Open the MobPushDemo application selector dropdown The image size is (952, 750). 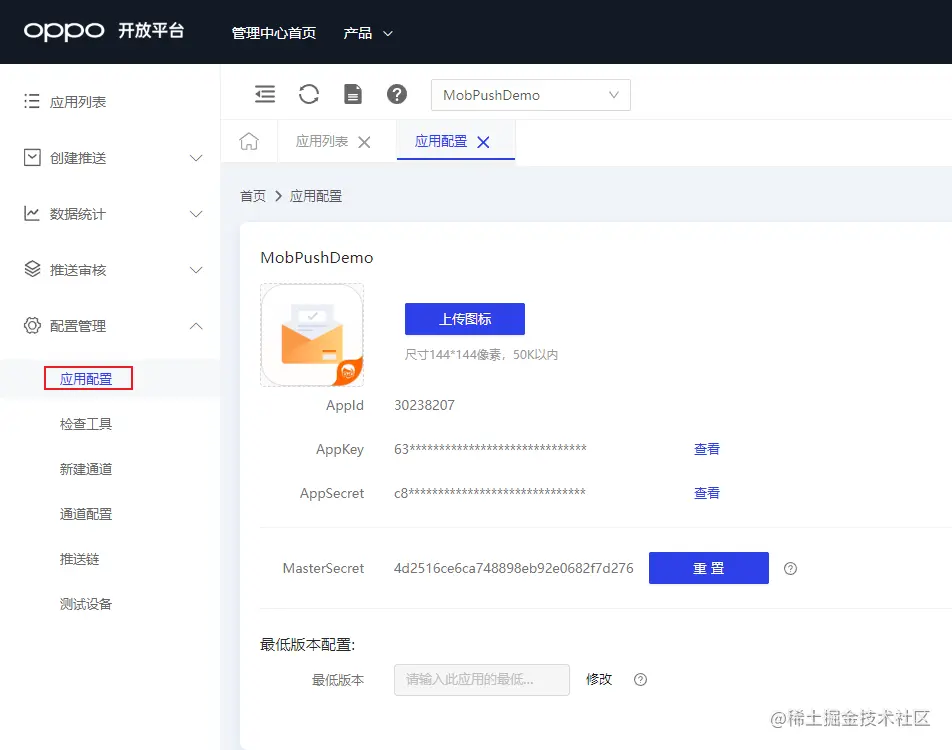531,94
